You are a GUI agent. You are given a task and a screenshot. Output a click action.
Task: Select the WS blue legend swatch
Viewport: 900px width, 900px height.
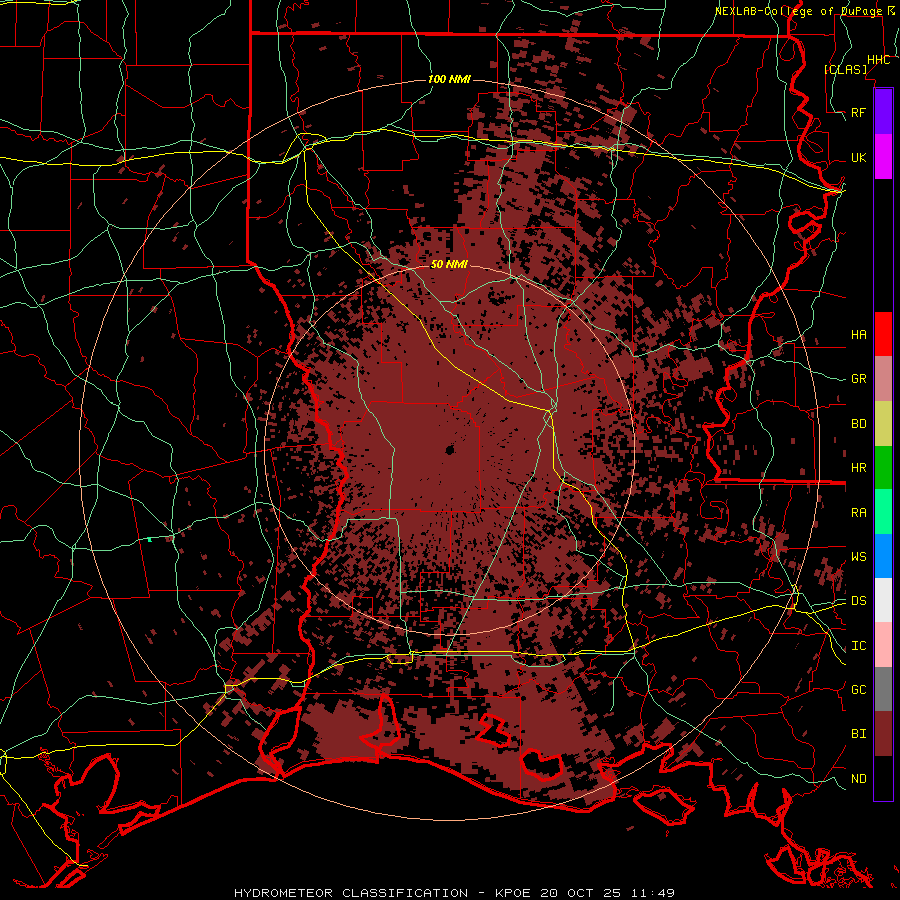click(883, 556)
